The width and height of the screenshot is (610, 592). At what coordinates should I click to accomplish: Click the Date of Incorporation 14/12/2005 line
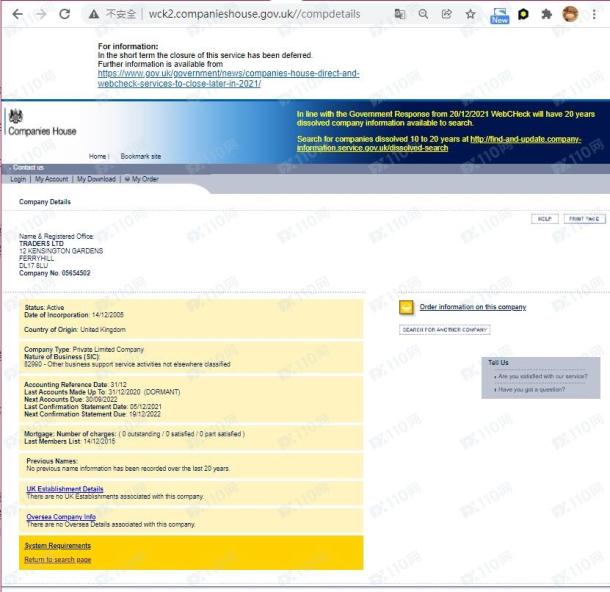tap(74, 315)
